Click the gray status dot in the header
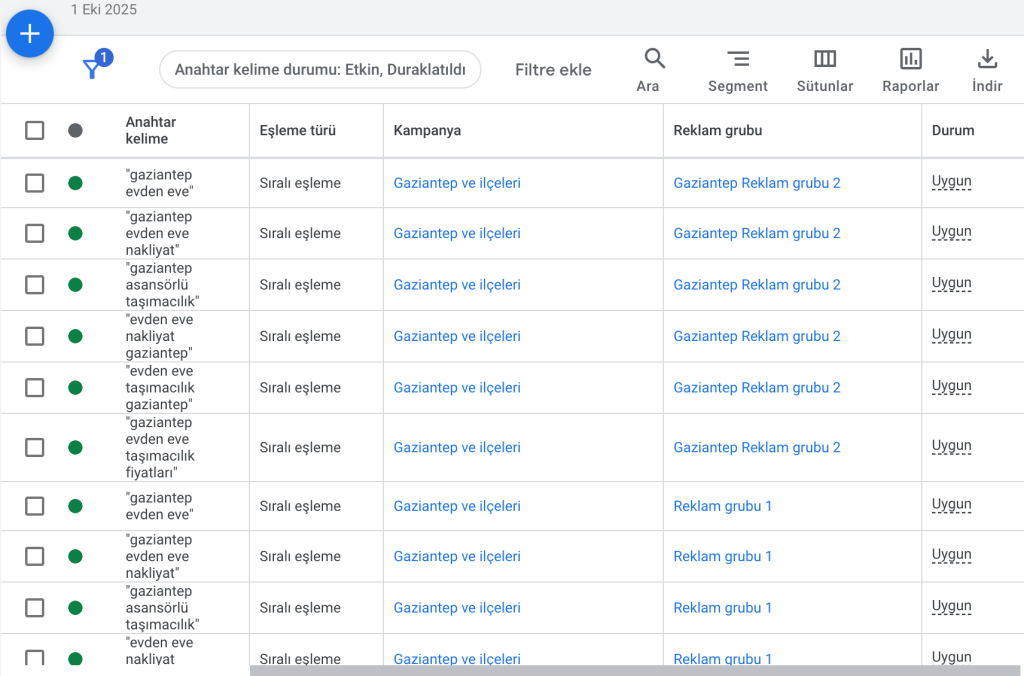The width and height of the screenshot is (1024, 676). coord(75,130)
